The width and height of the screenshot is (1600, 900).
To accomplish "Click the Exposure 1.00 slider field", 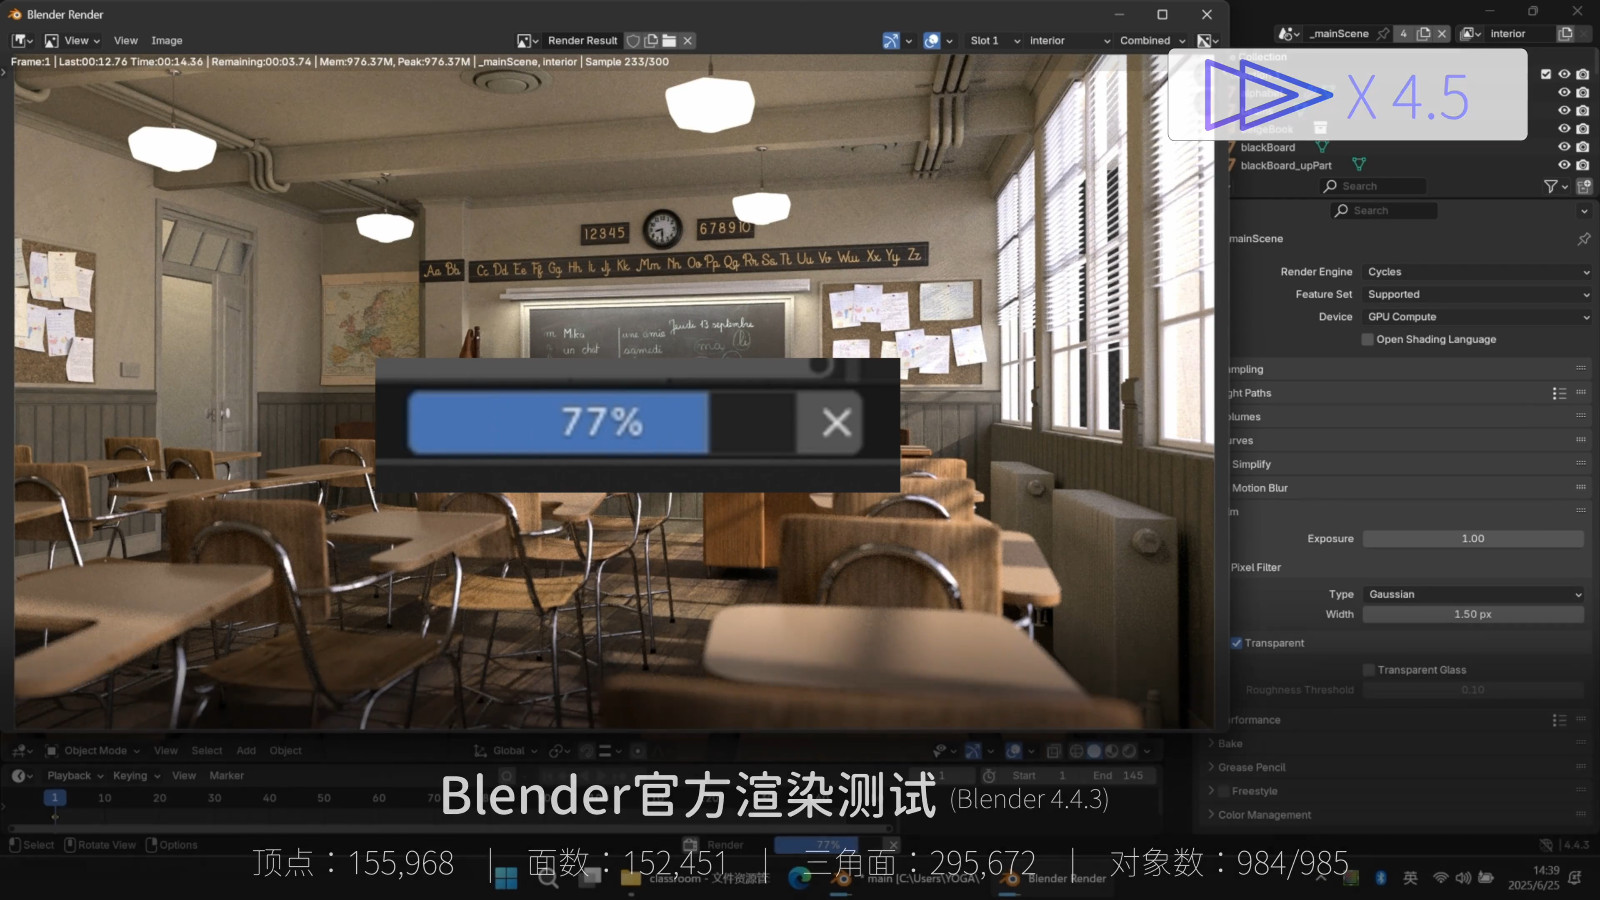I will click(x=1473, y=539).
